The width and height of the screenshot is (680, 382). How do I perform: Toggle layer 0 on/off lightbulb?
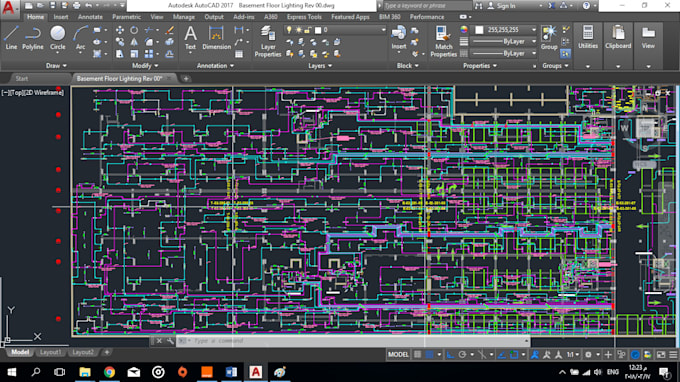pyautogui.click(x=289, y=30)
